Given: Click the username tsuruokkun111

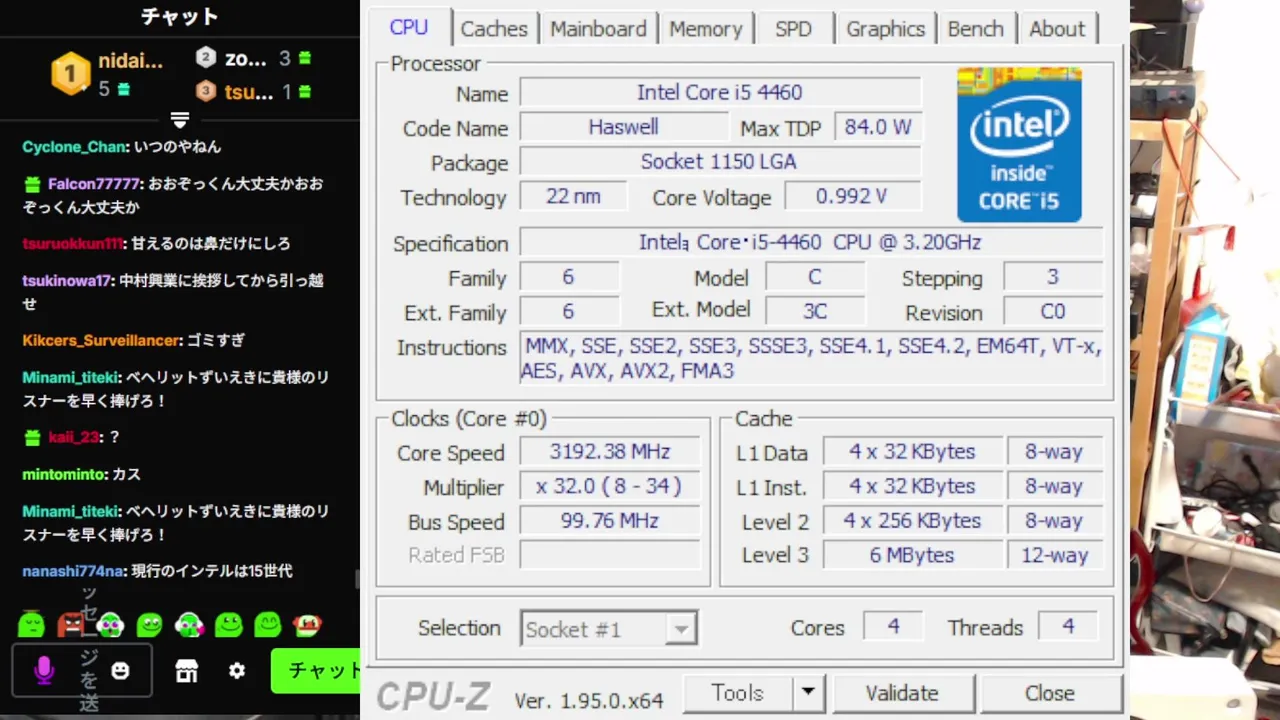Looking at the screenshot, I should pos(72,244).
